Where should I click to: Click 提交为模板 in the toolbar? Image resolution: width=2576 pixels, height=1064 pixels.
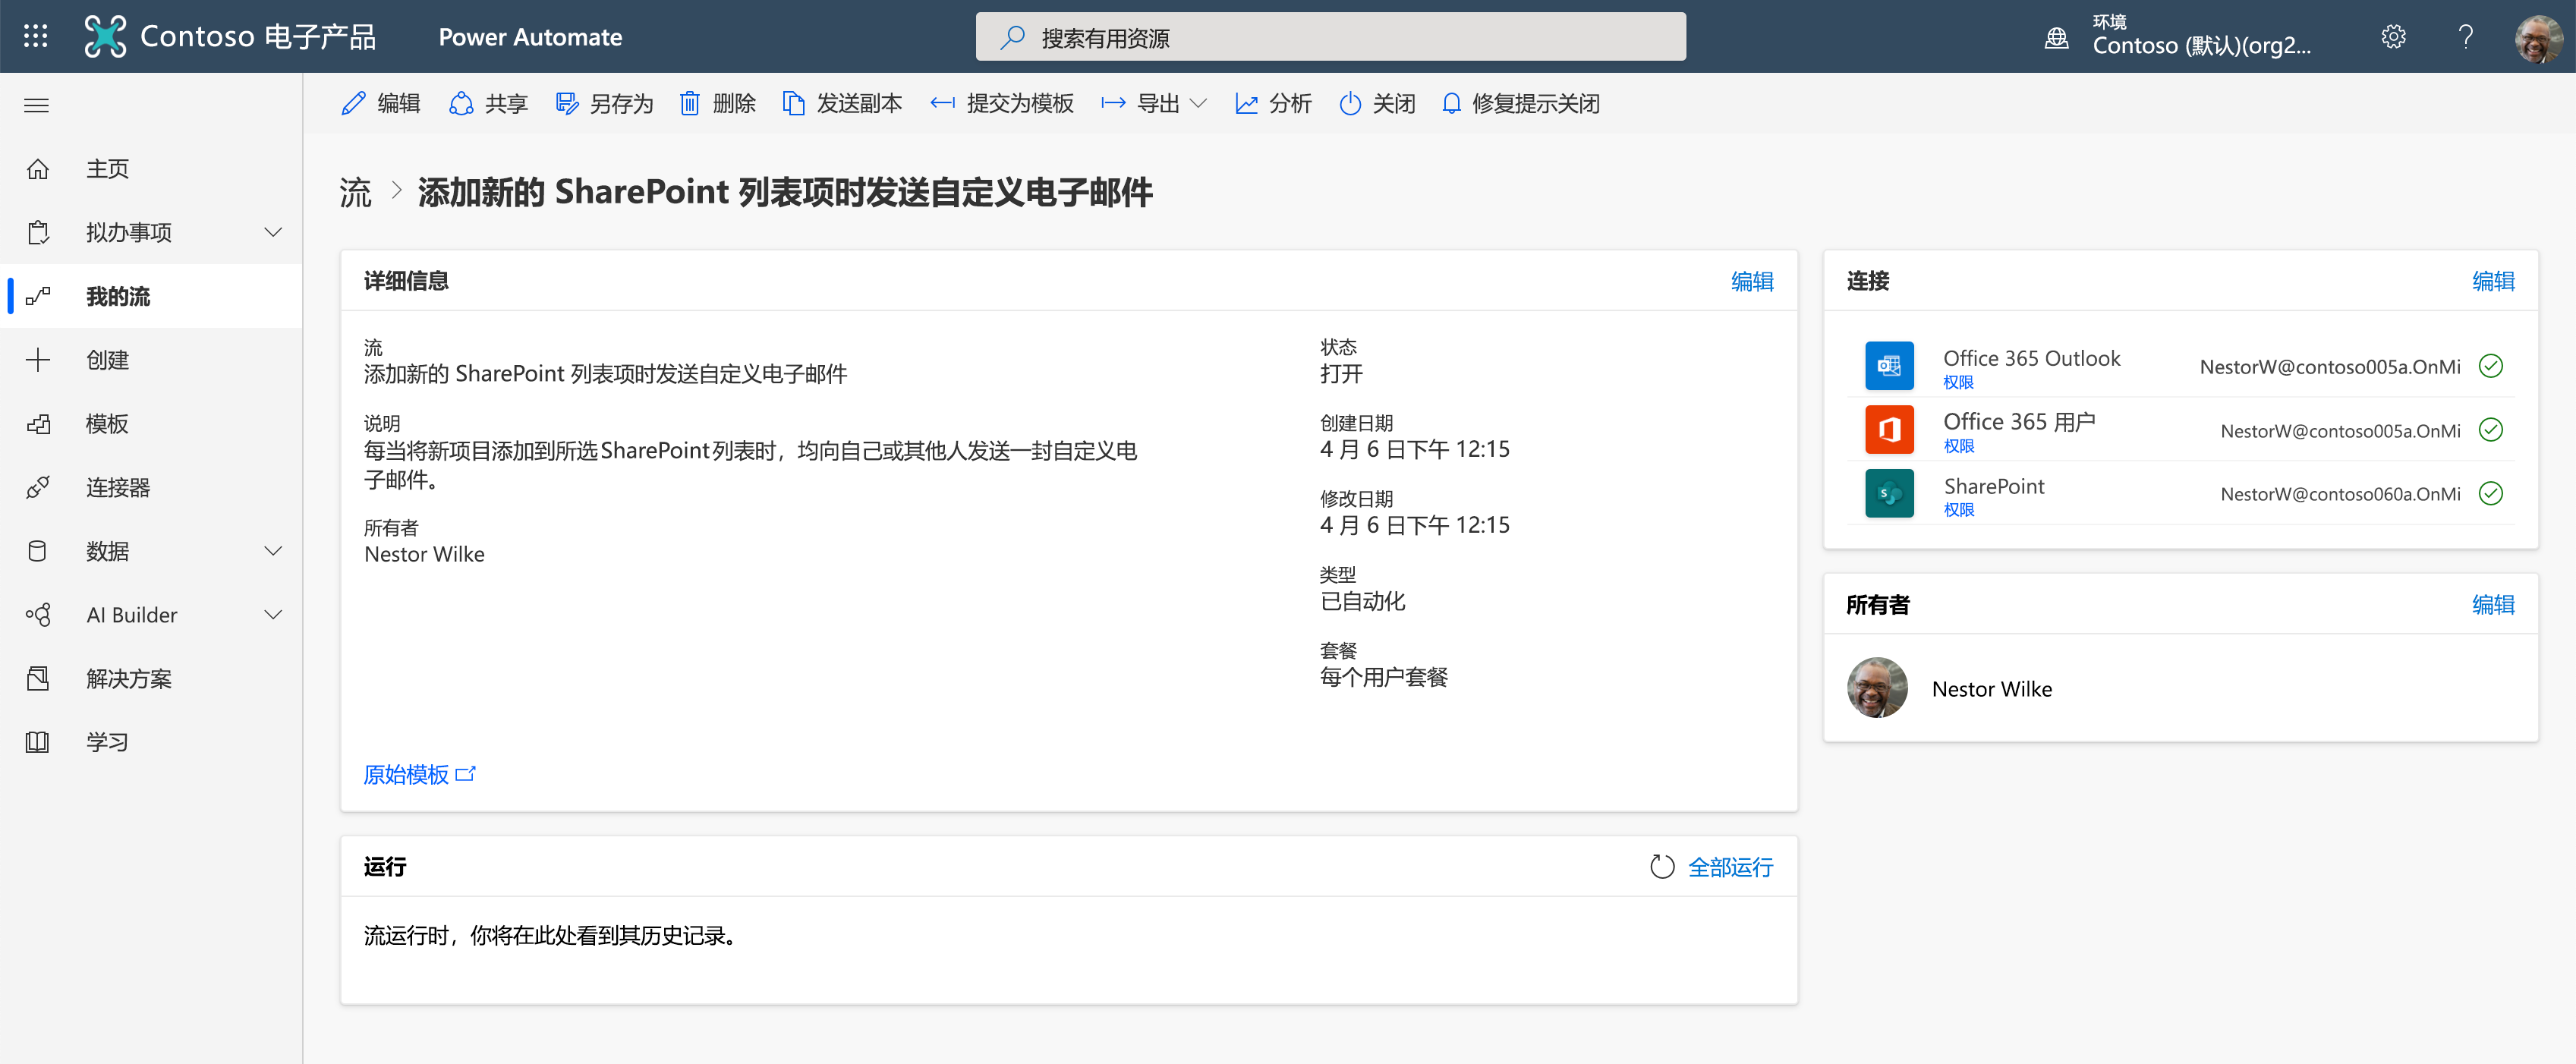[x=1002, y=104]
